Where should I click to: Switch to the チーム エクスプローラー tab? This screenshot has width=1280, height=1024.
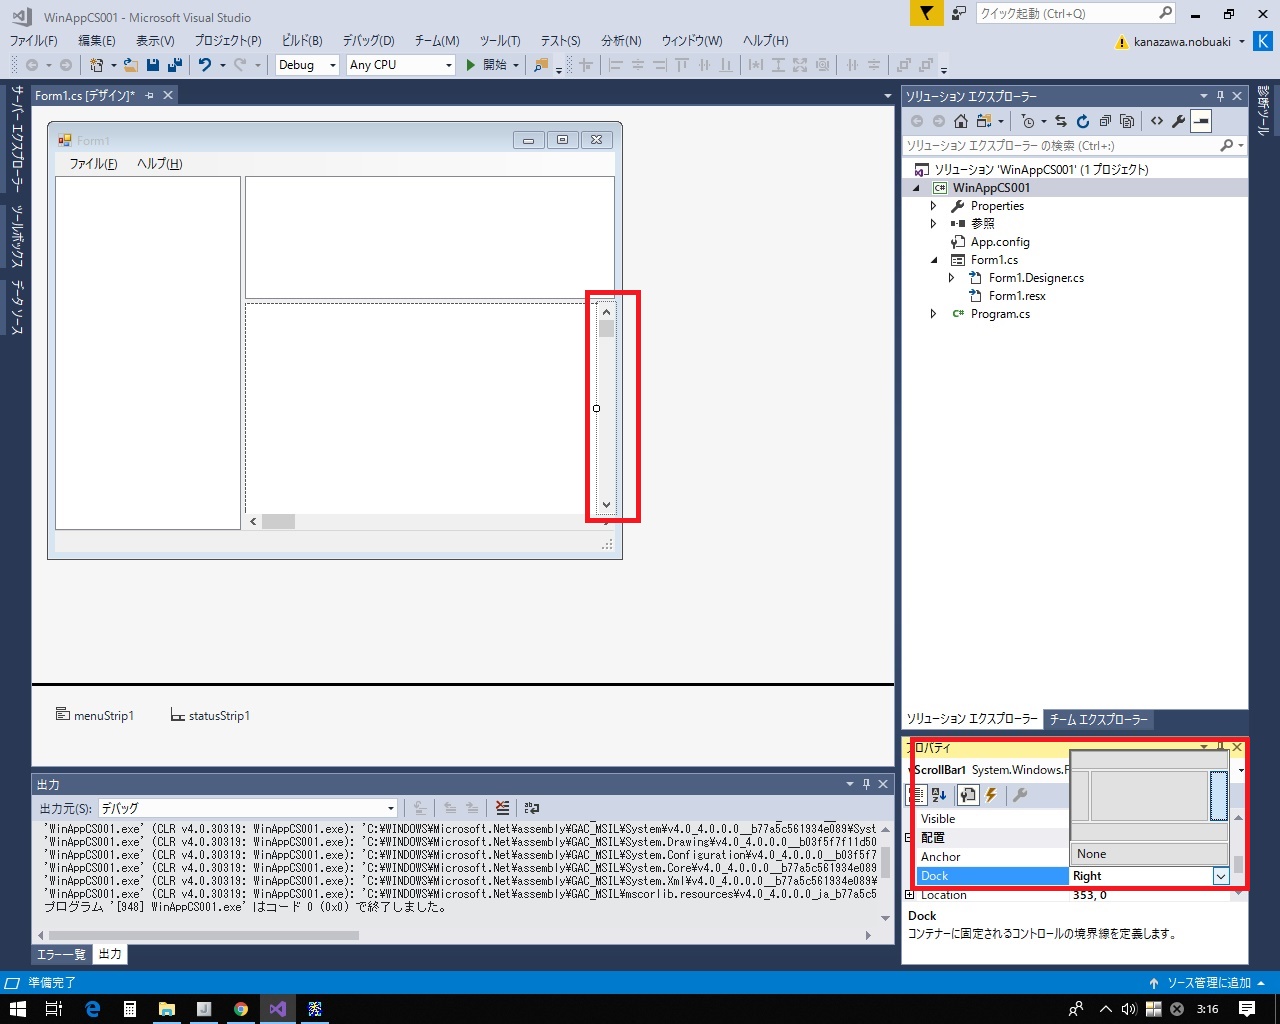tap(1099, 720)
